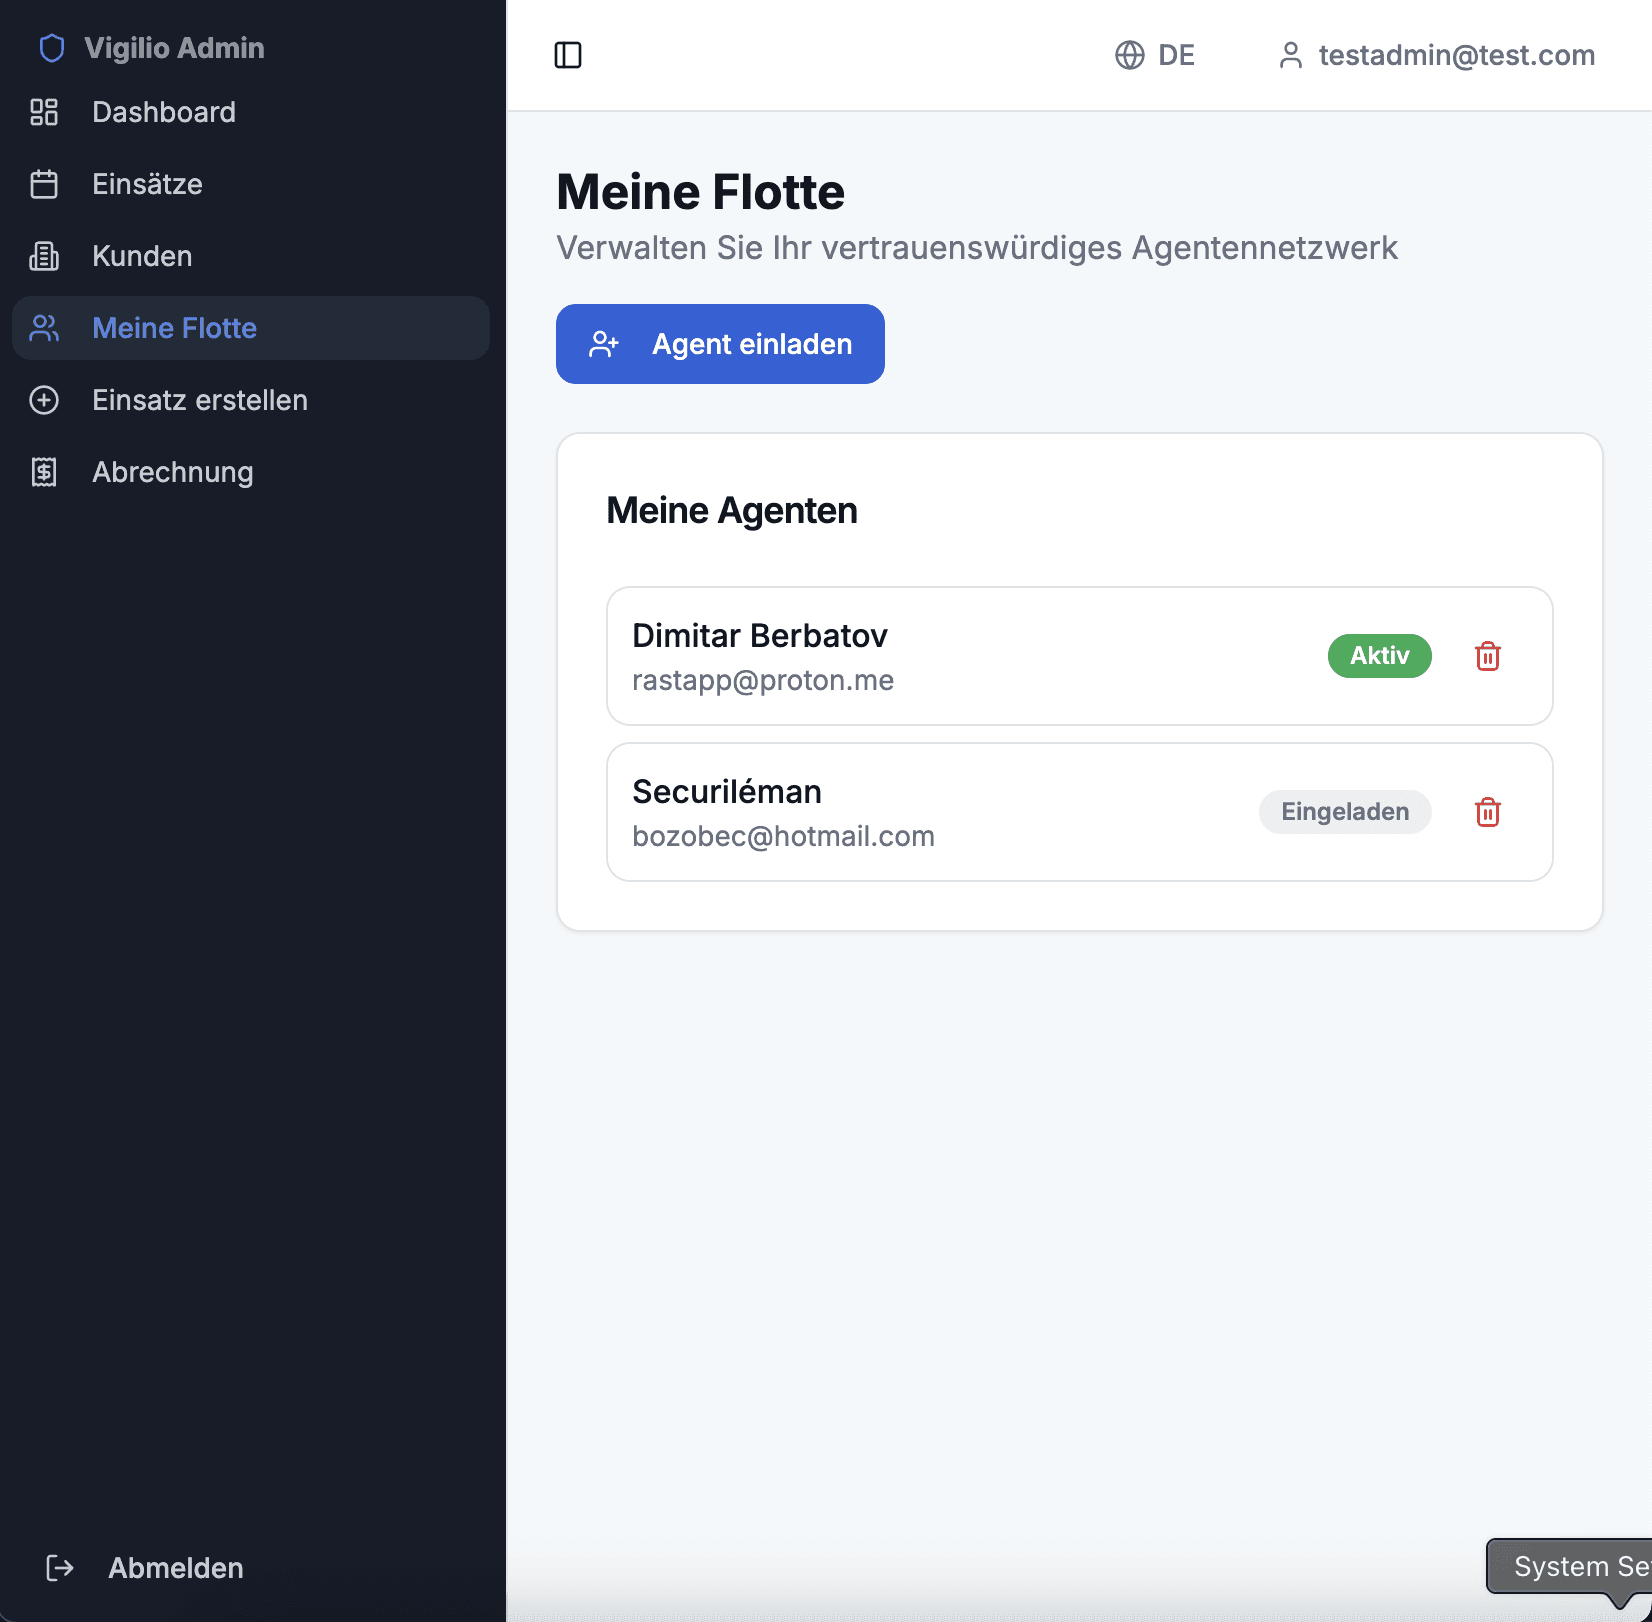Open Abrechnung using its billing icon

click(44, 472)
